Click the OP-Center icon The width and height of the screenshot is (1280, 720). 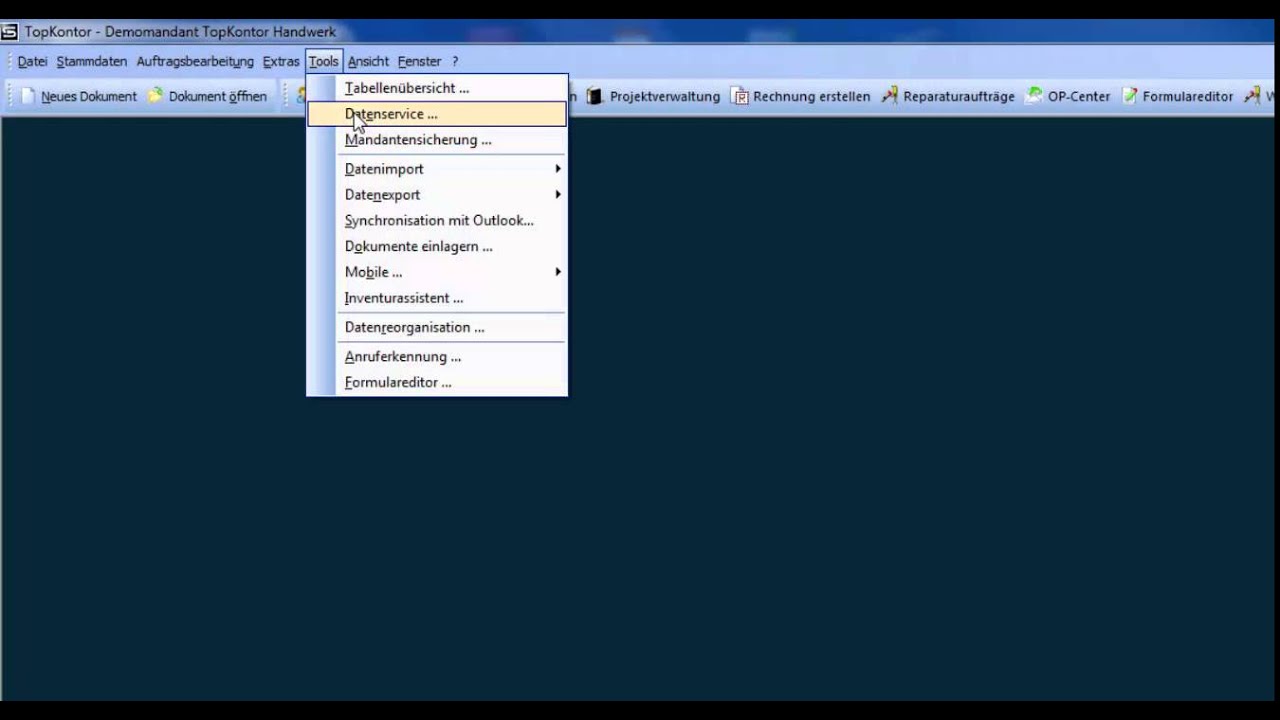pos(1034,96)
